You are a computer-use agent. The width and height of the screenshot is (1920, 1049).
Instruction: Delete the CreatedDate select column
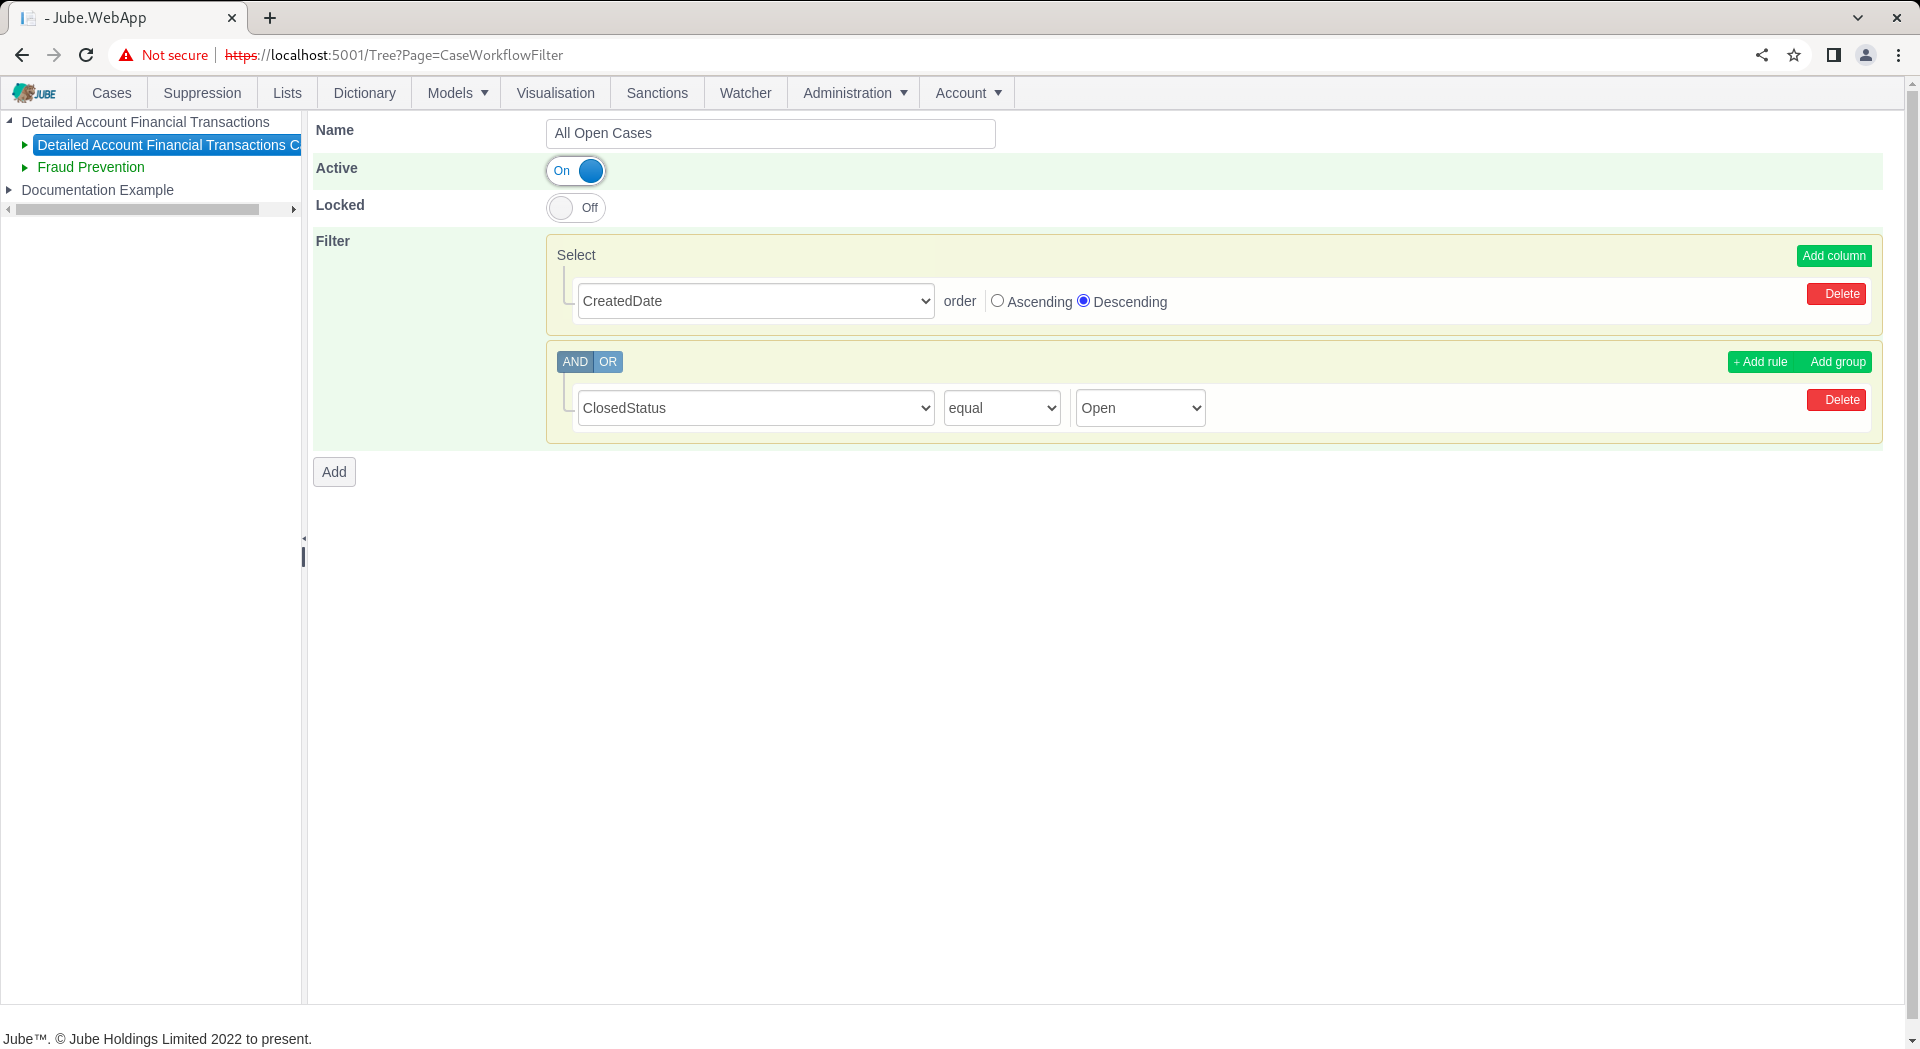point(1836,294)
